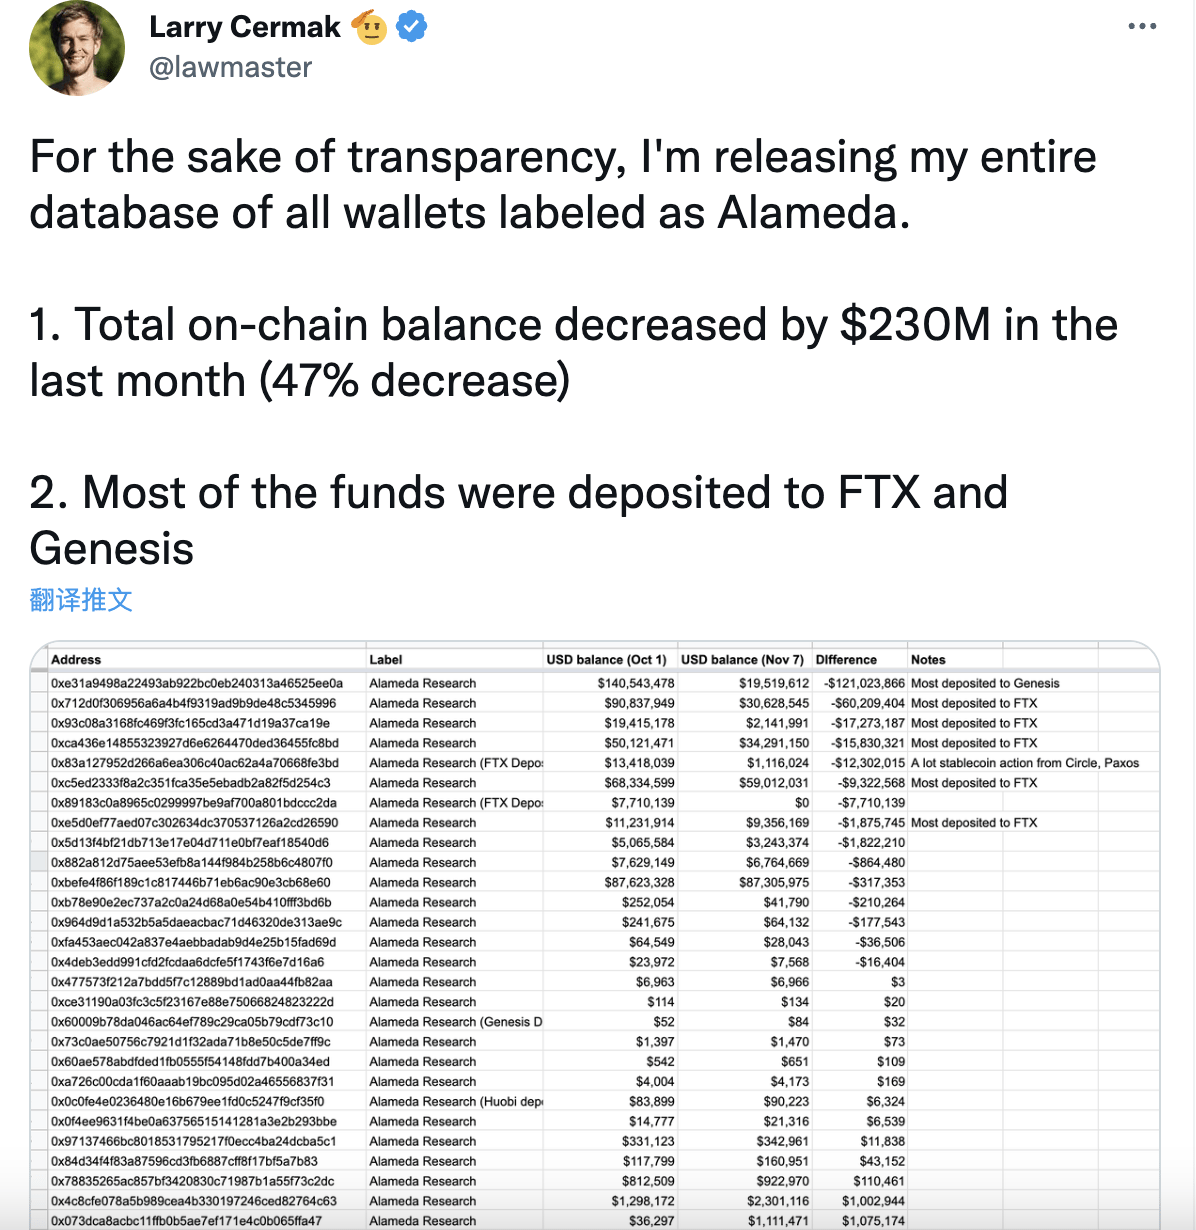Select the $140,543,478 balance cell

pos(636,683)
